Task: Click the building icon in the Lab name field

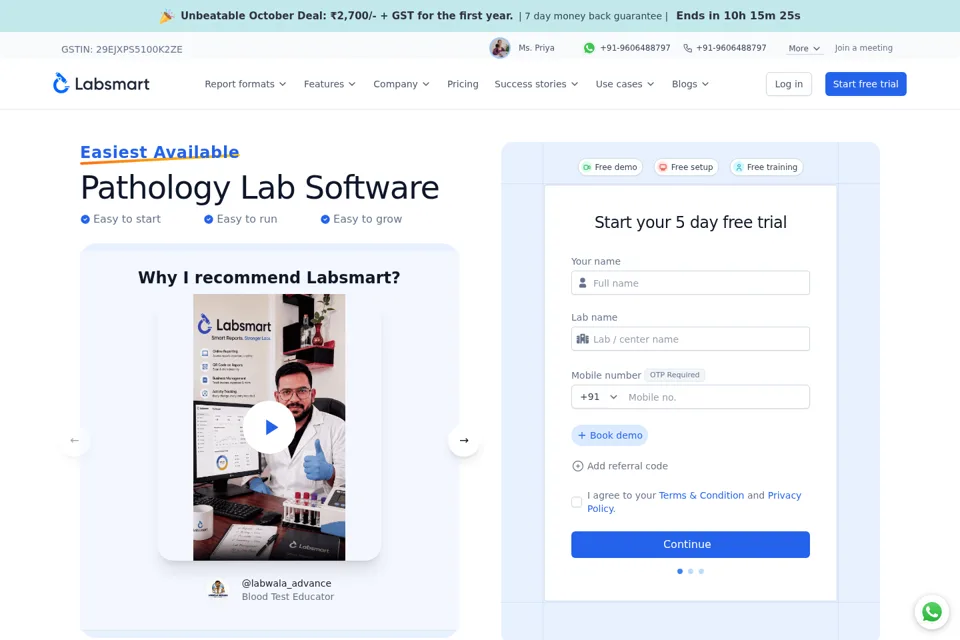Action: (582, 339)
